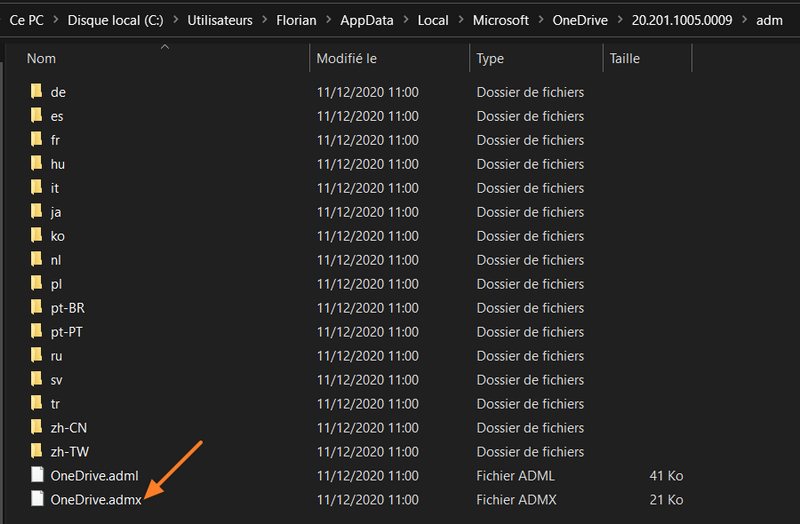The image size is (800, 524).
Task: Navigate to Florian breadcrumb
Action: (296, 20)
